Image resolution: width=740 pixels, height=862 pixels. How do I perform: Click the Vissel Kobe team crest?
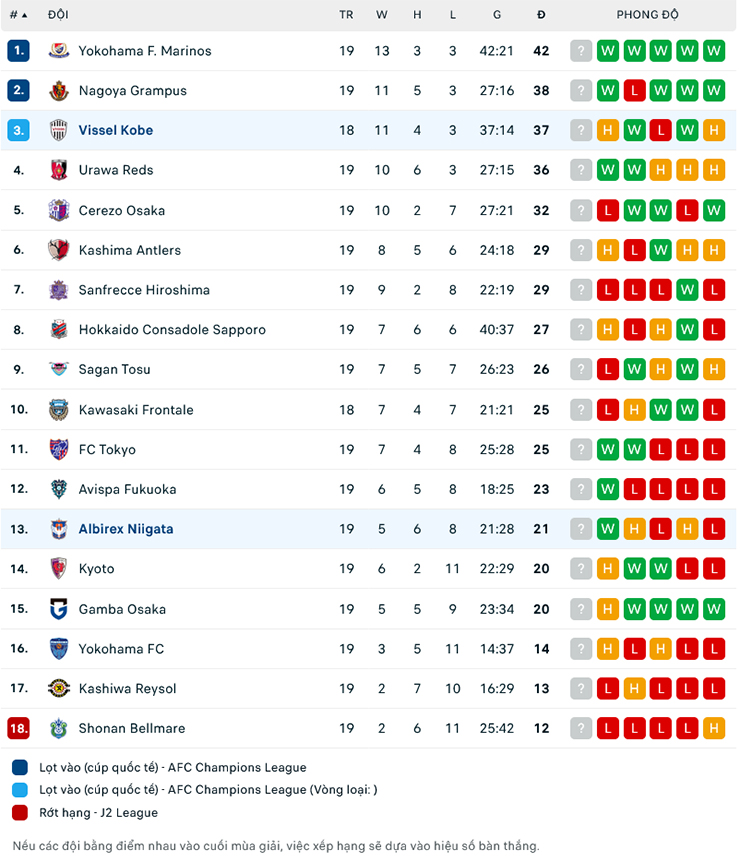(59, 131)
